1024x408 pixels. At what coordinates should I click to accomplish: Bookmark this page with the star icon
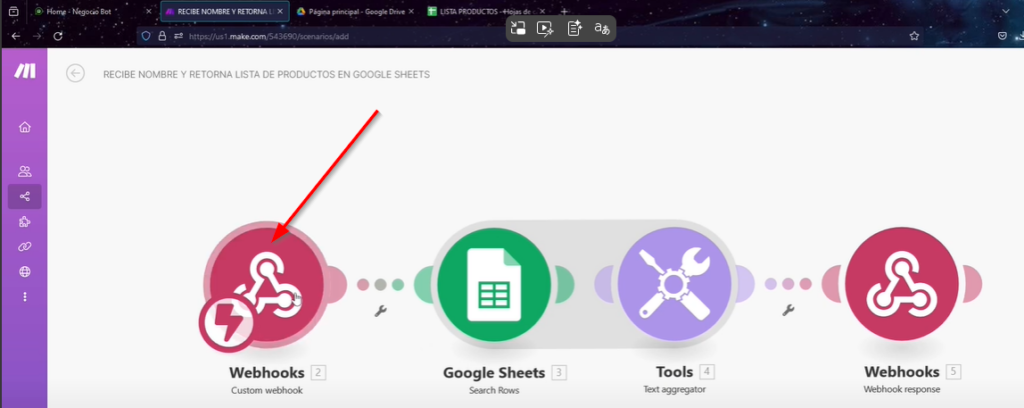(x=914, y=36)
